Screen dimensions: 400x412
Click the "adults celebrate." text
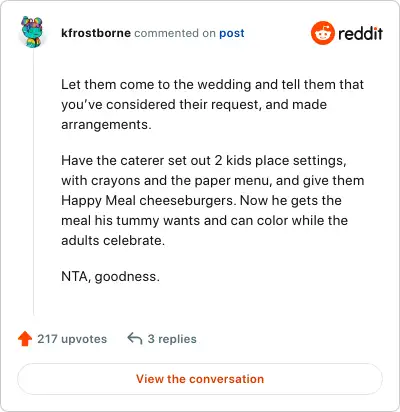[113, 240]
